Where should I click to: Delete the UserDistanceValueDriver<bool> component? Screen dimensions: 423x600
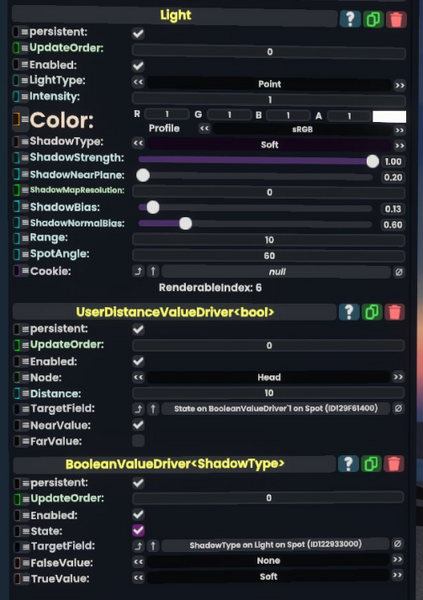395,312
